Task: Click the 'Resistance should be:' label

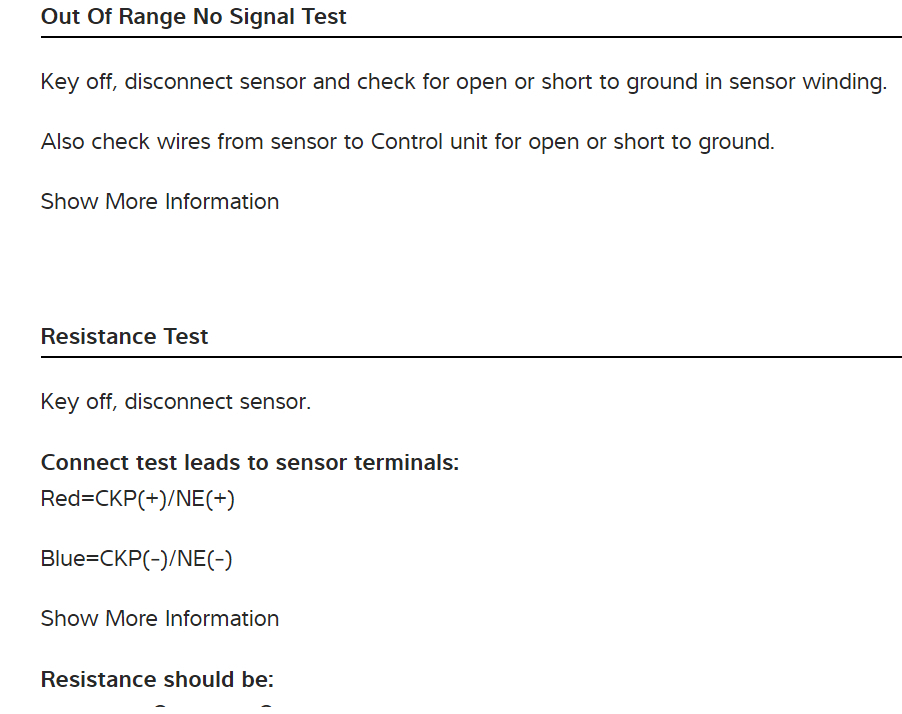Action: click(x=157, y=679)
